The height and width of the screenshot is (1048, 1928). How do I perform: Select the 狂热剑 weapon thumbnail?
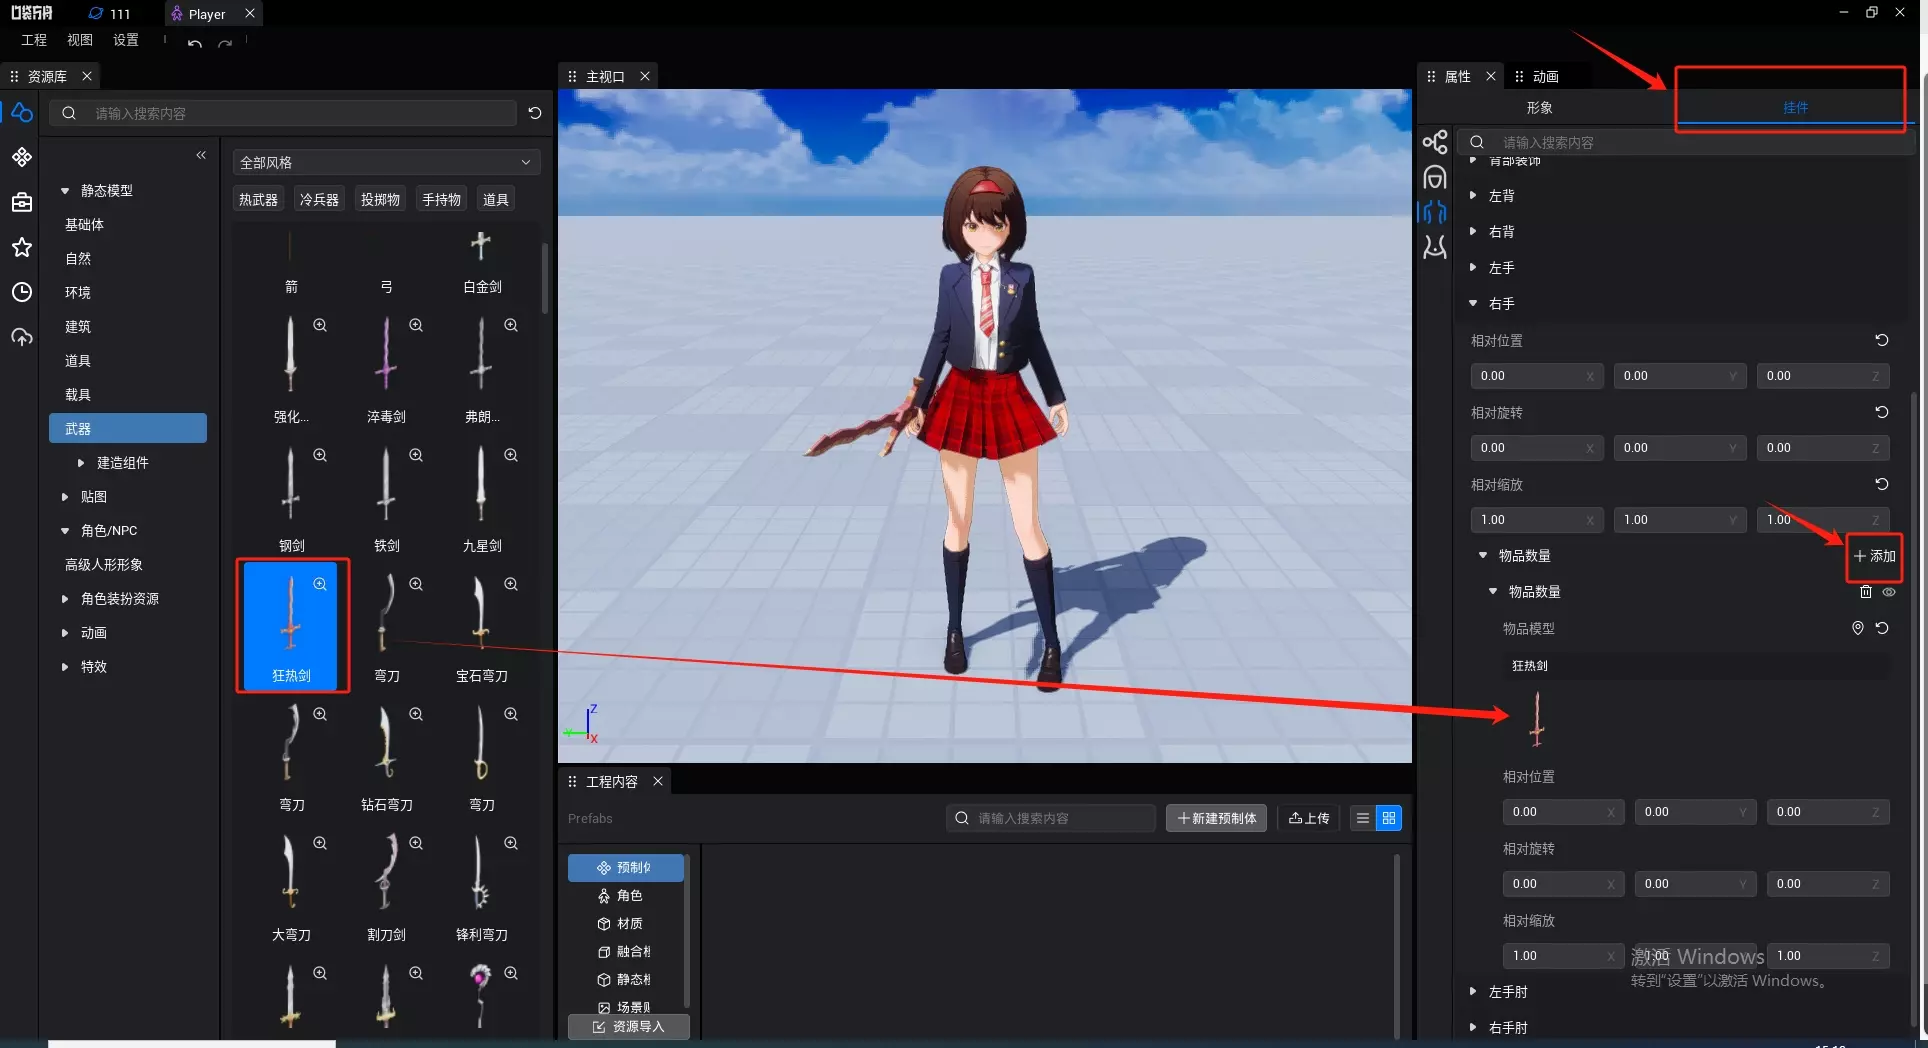[292, 625]
